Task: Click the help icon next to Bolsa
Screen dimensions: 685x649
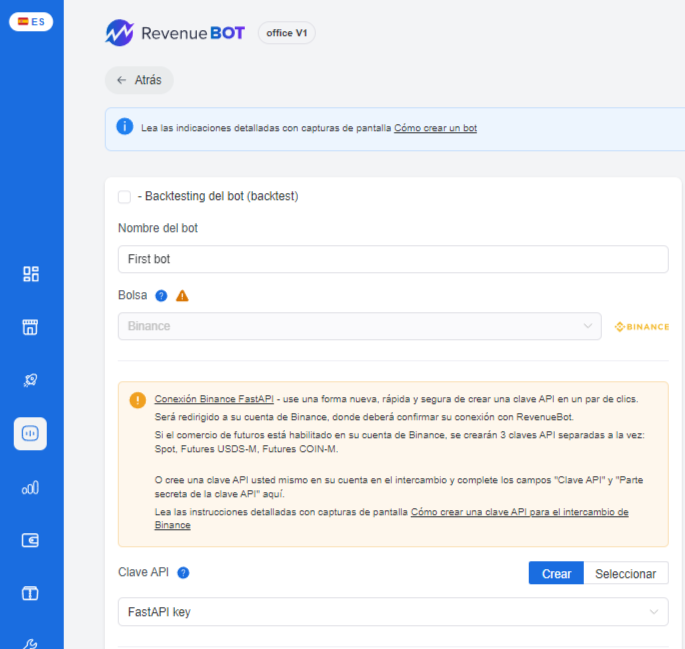Action: coord(161,296)
